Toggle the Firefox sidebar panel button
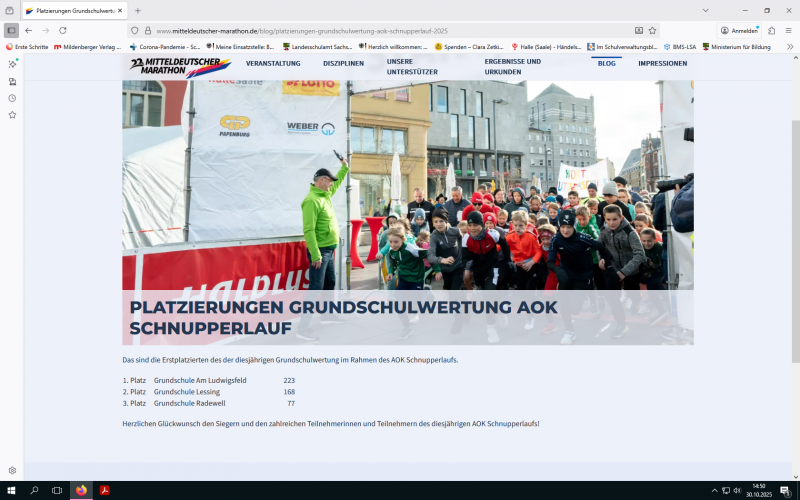The width and height of the screenshot is (800, 500). pyautogui.click(x=12, y=30)
